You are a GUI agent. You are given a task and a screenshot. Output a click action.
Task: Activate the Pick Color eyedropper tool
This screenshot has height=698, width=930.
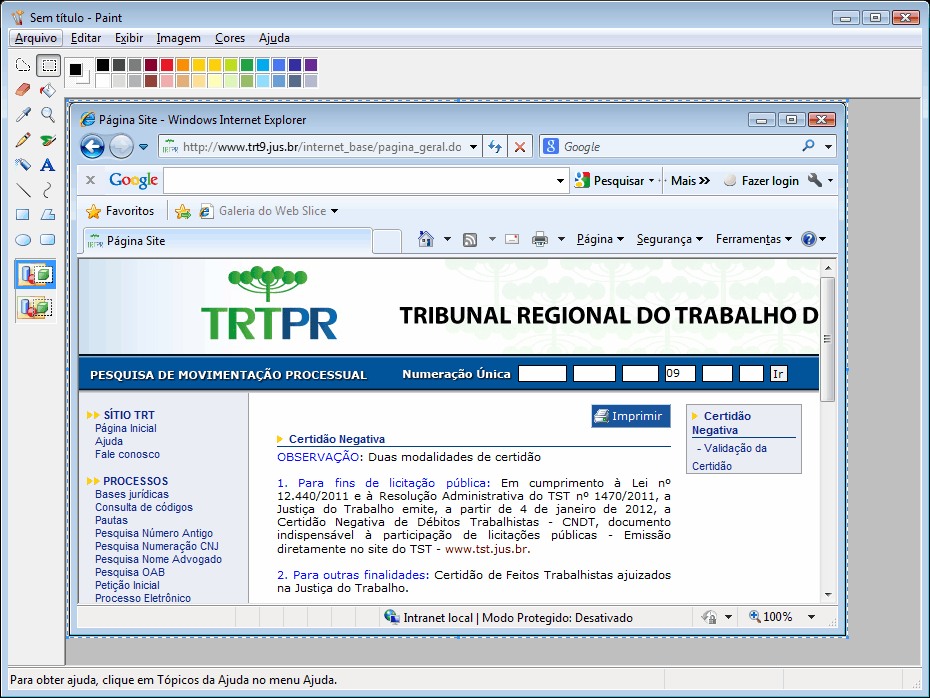[x=23, y=114]
